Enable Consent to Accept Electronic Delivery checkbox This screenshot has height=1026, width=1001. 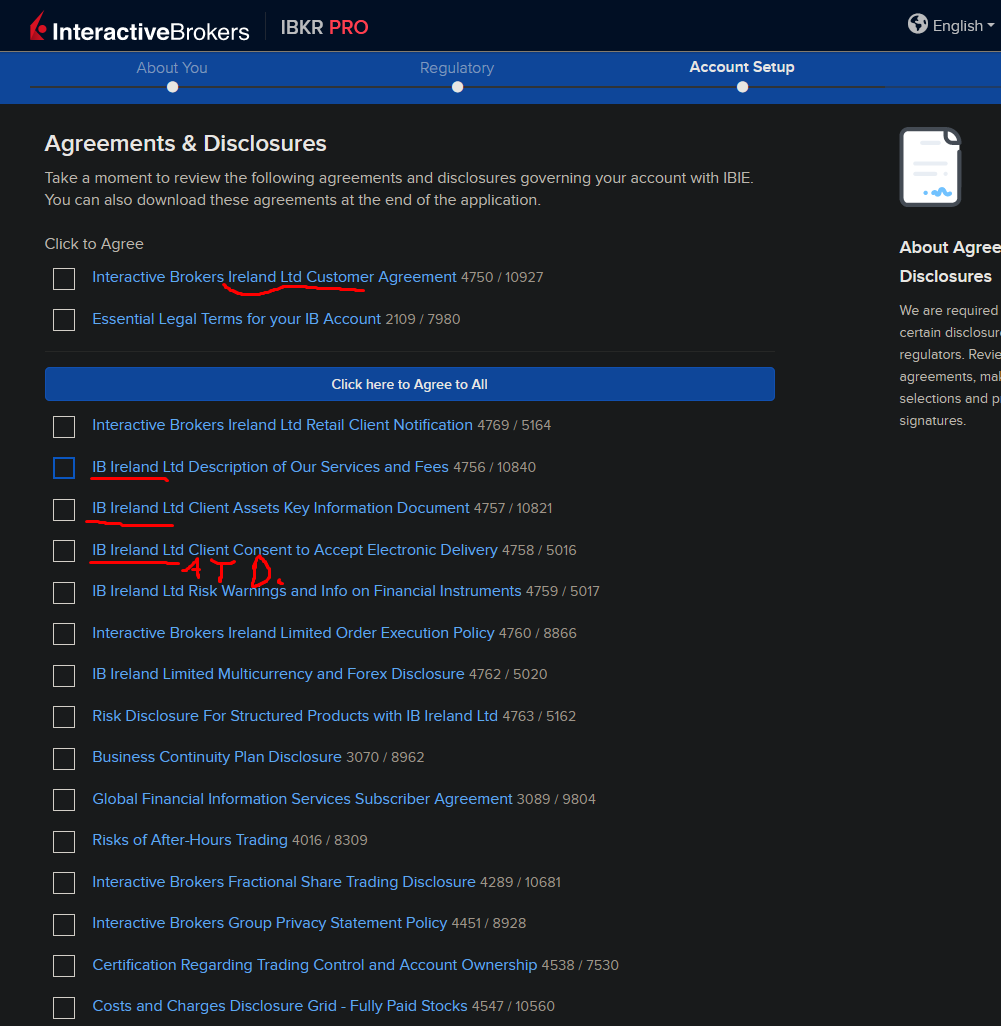coord(64,551)
